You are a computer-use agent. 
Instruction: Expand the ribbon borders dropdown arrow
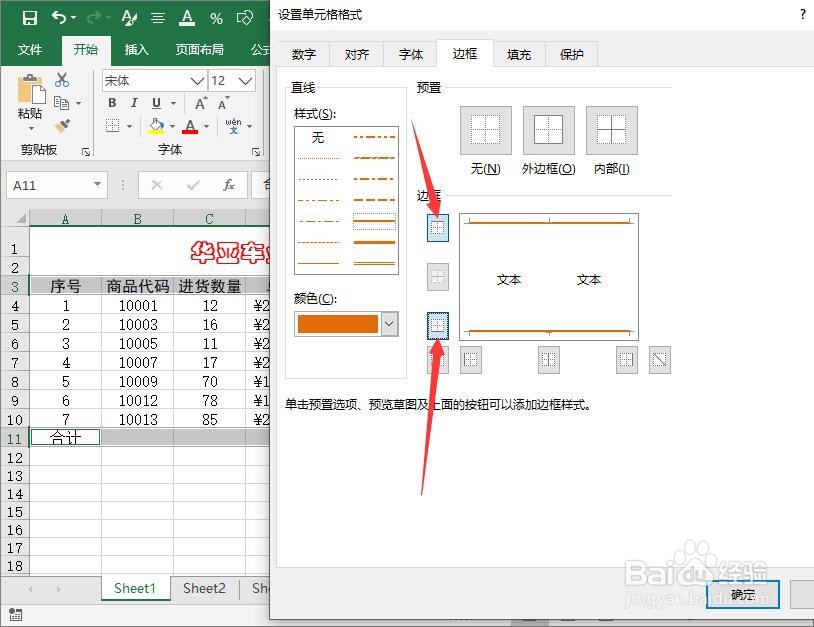(x=129, y=126)
